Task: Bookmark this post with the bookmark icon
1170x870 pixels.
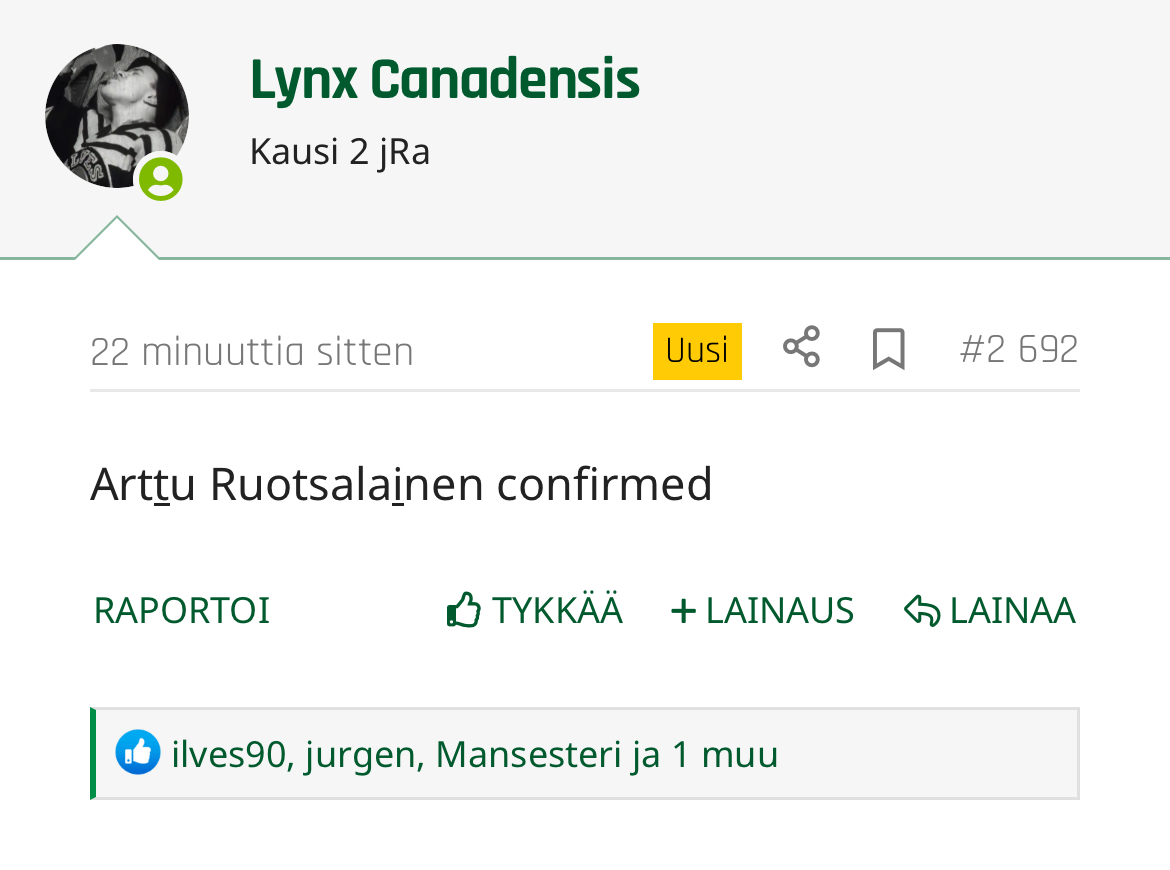Action: click(888, 348)
